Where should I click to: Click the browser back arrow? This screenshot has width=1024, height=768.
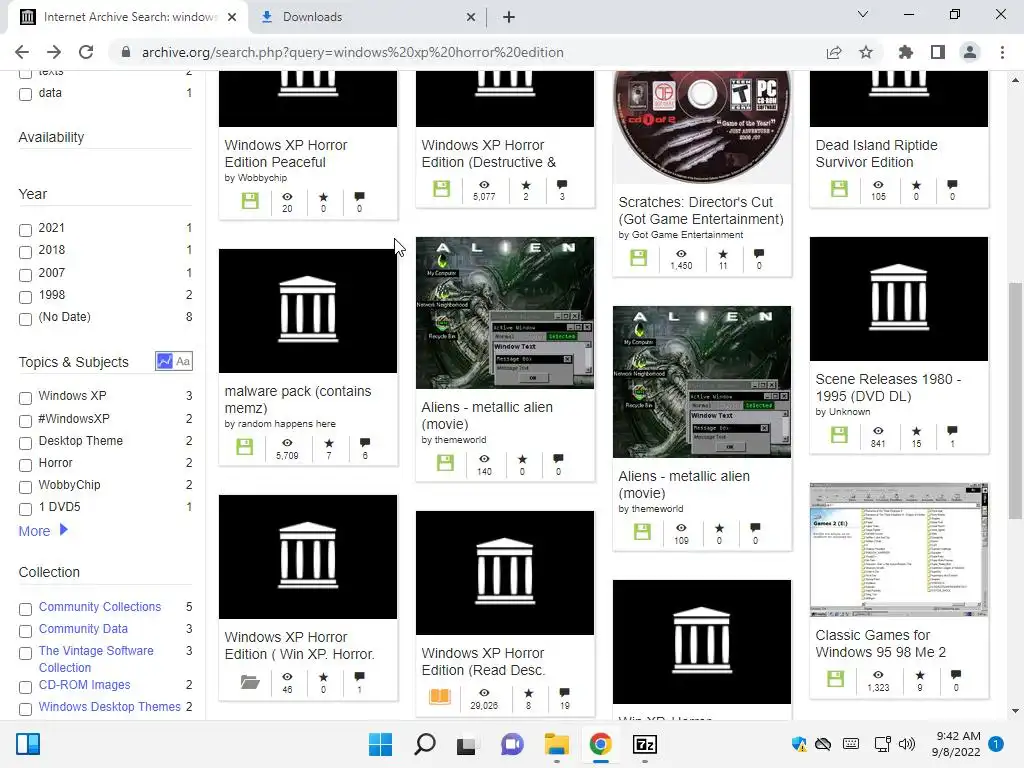click(x=22, y=52)
